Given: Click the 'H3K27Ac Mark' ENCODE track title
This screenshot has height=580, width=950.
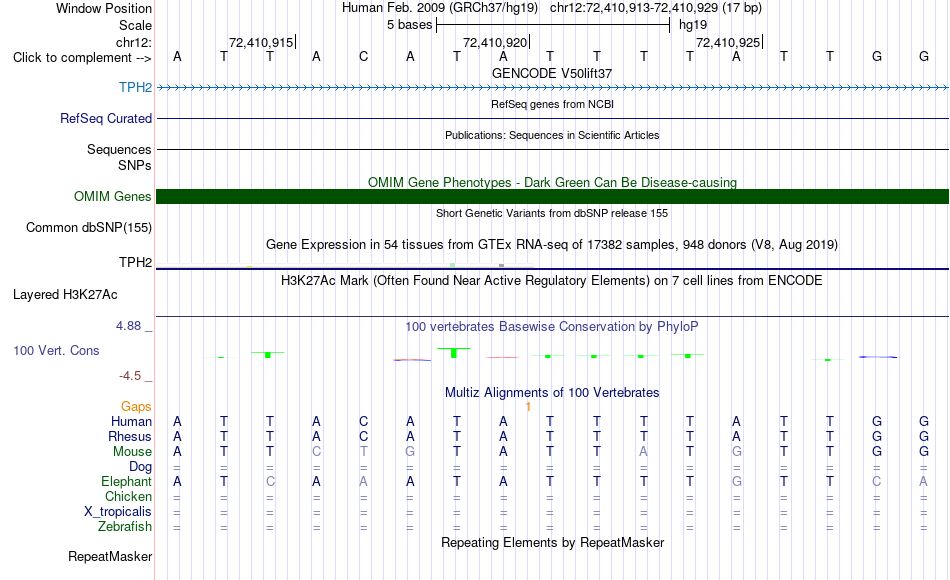Looking at the screenshot, I should (552, 281).
